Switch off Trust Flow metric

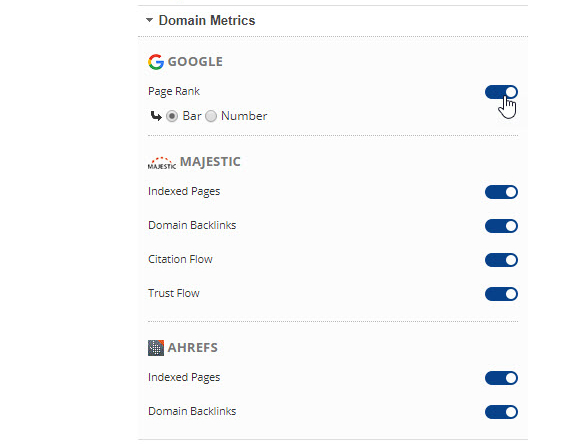(x=501, y=294)
